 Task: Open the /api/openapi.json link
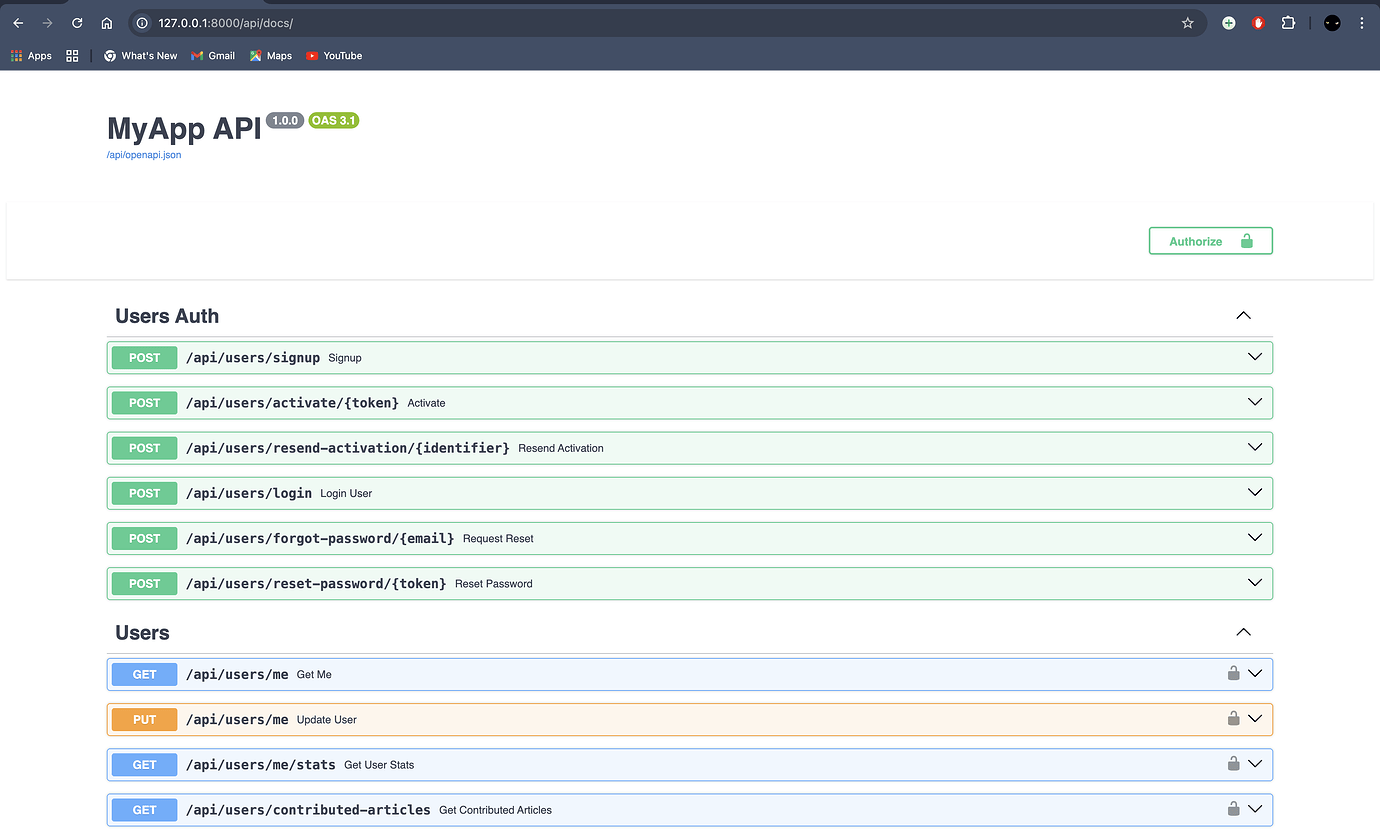(144, 155)
